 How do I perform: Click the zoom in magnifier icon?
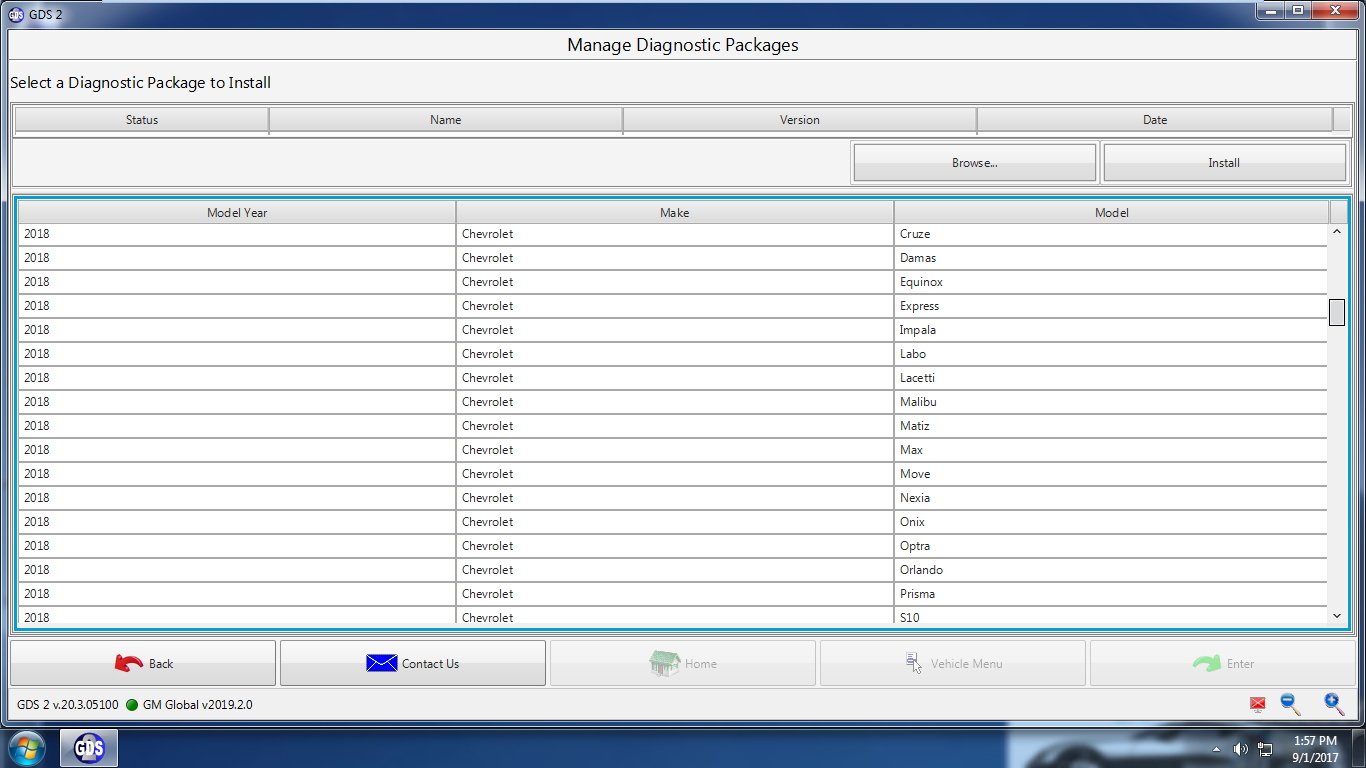click(x=1334, y=705)
